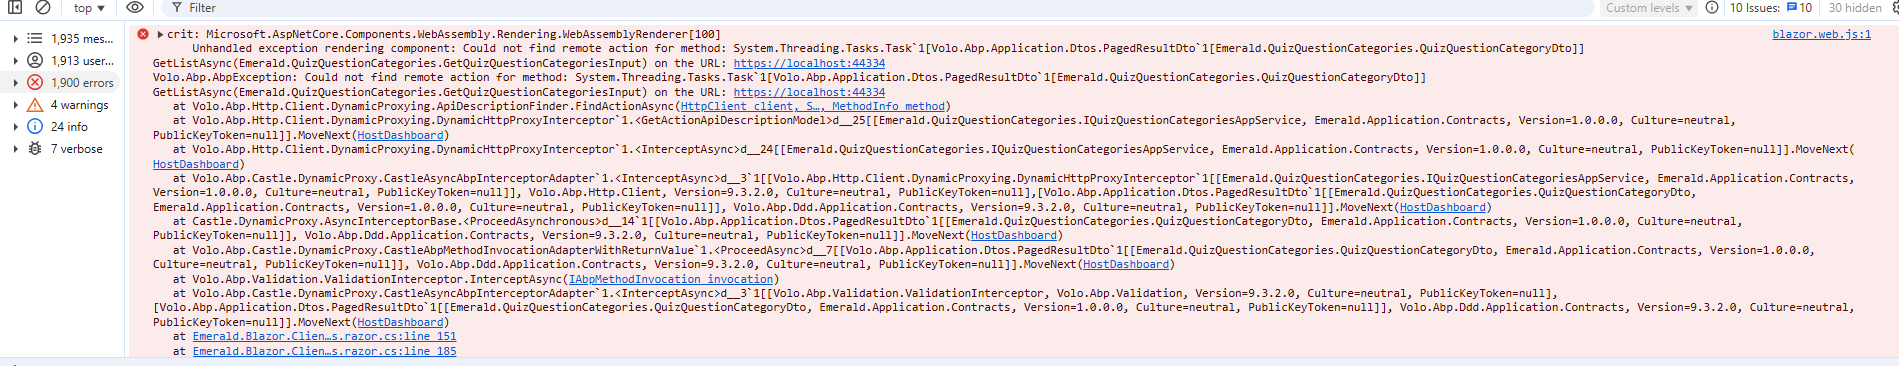
Task: Click the info icon beside Custom levels
Action: [1712, 7]
